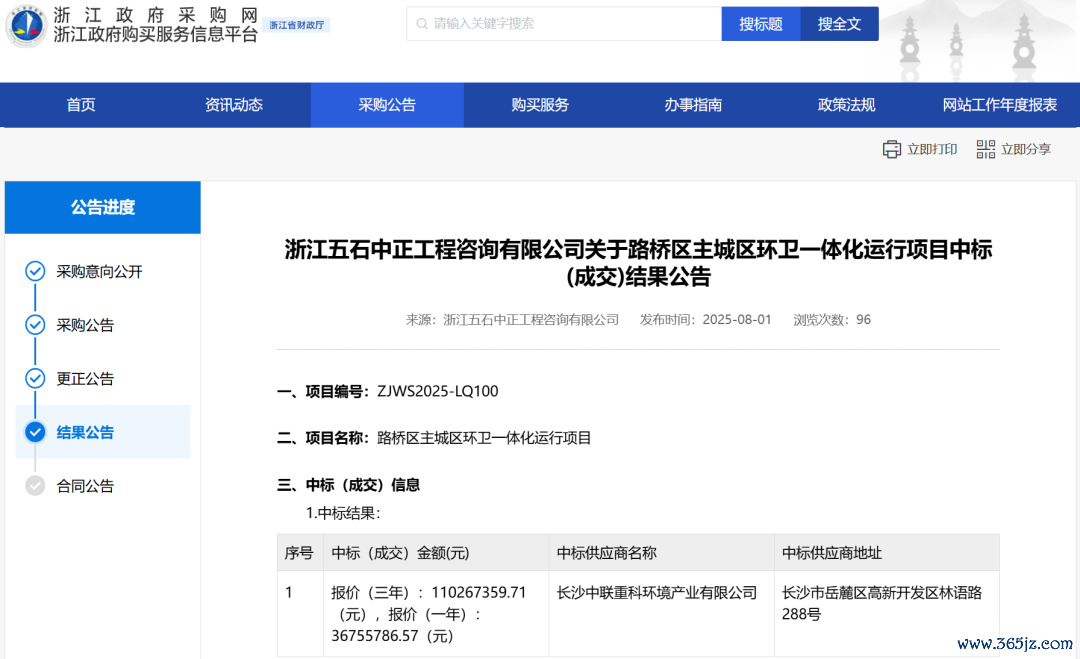
Task: Click the filled check circle beside 结果公告
Action: point(35,432)
